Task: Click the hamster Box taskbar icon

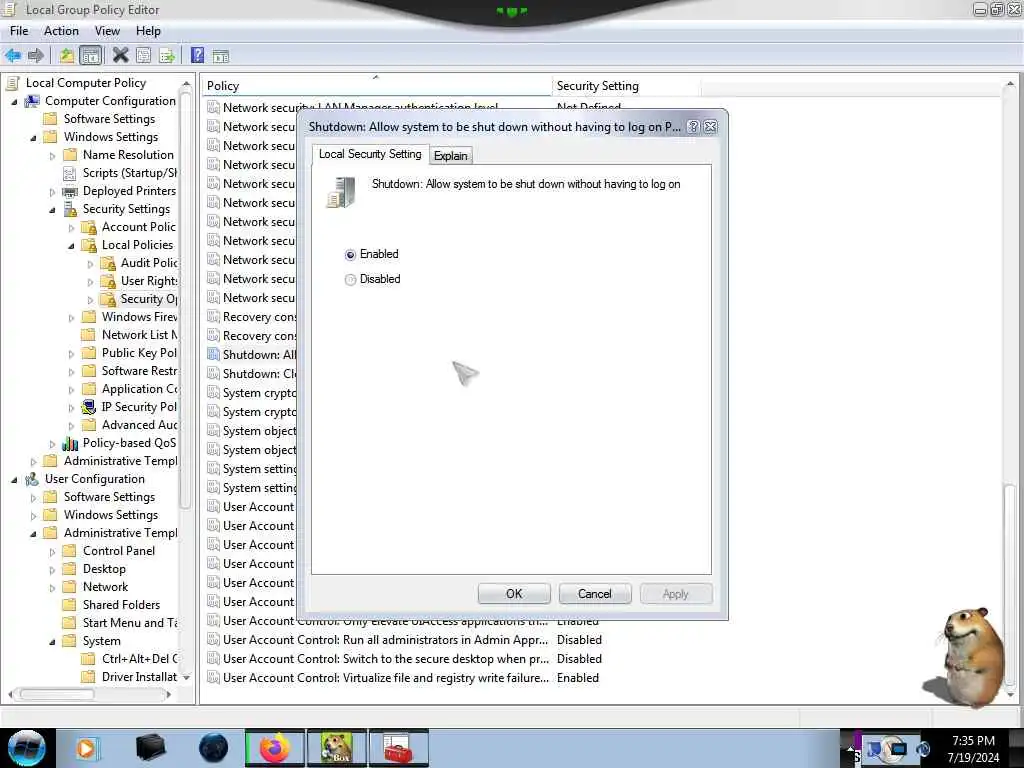Action: point(337,748)
